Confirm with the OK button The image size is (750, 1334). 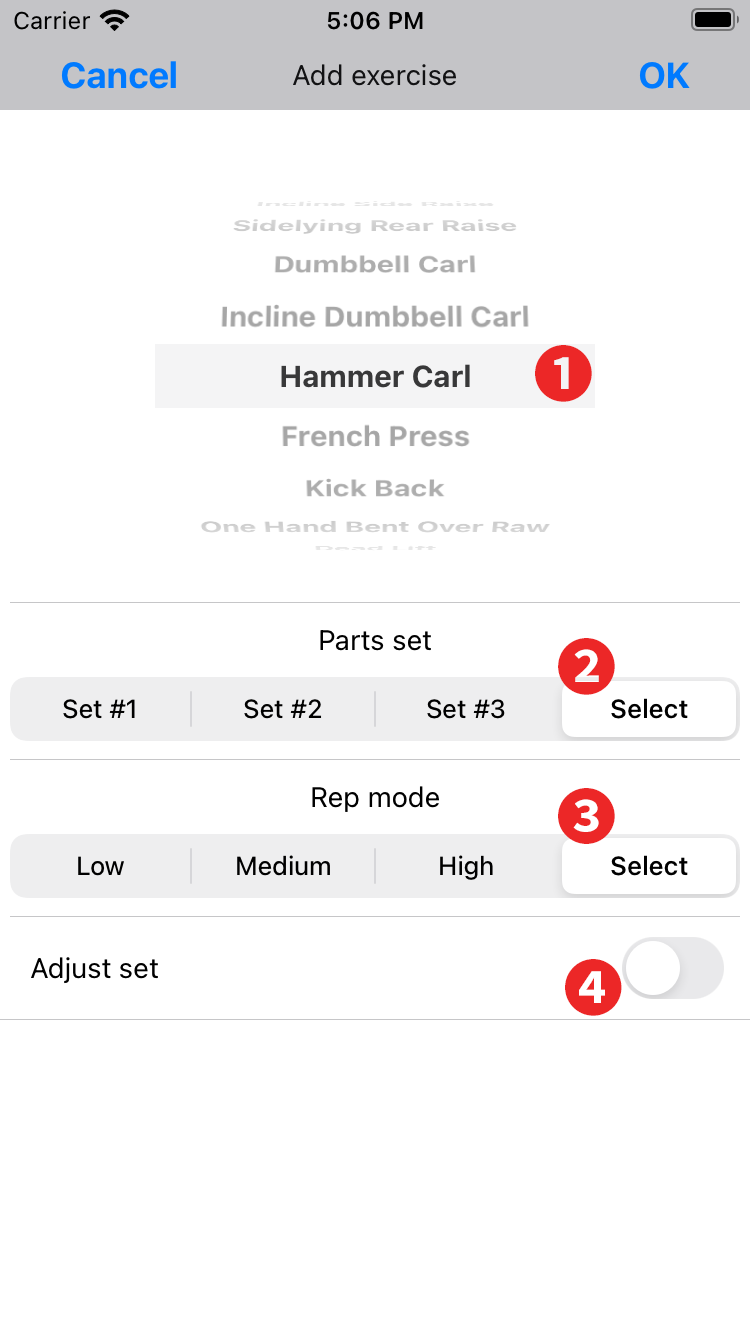[x=664, y=76]
